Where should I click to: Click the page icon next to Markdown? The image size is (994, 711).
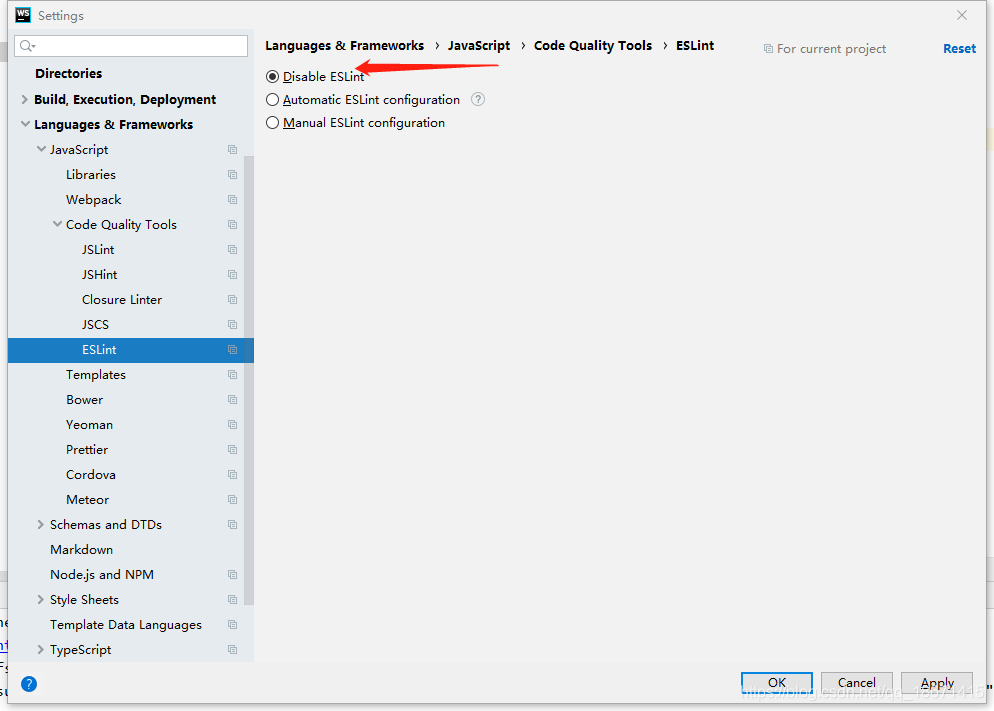[x=232, y=549]
